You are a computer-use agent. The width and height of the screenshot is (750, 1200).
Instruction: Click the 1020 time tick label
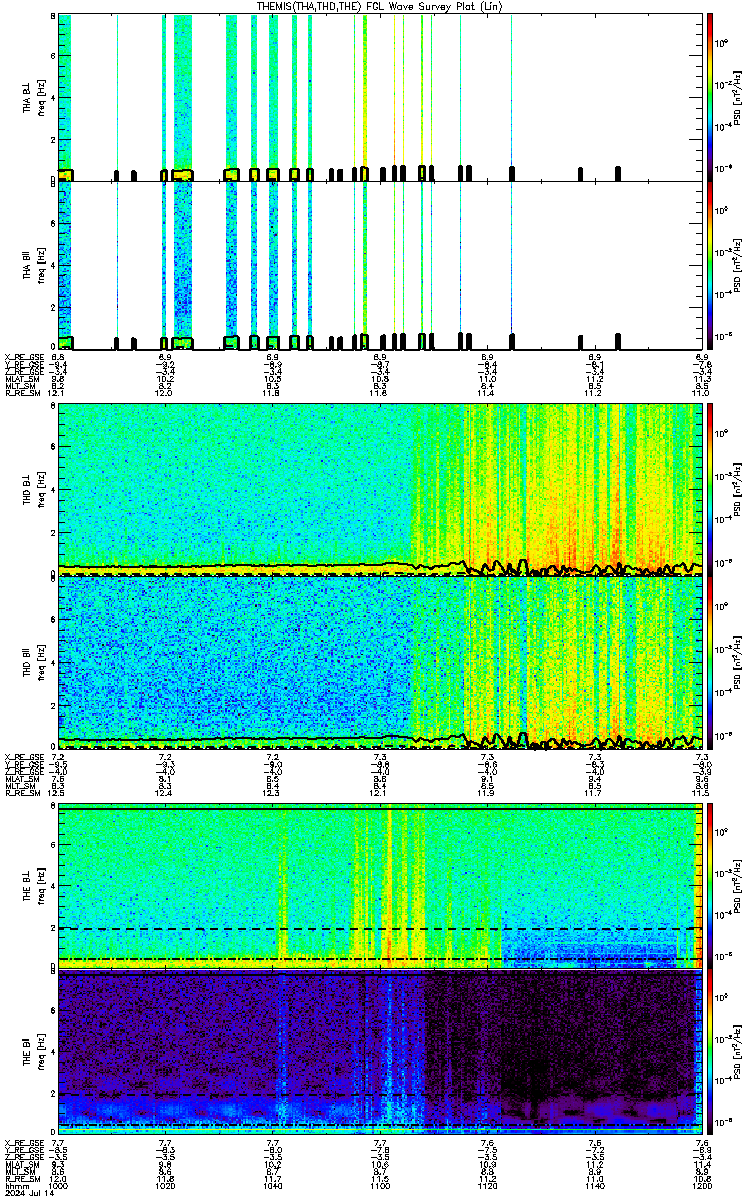coord(166,1187)
